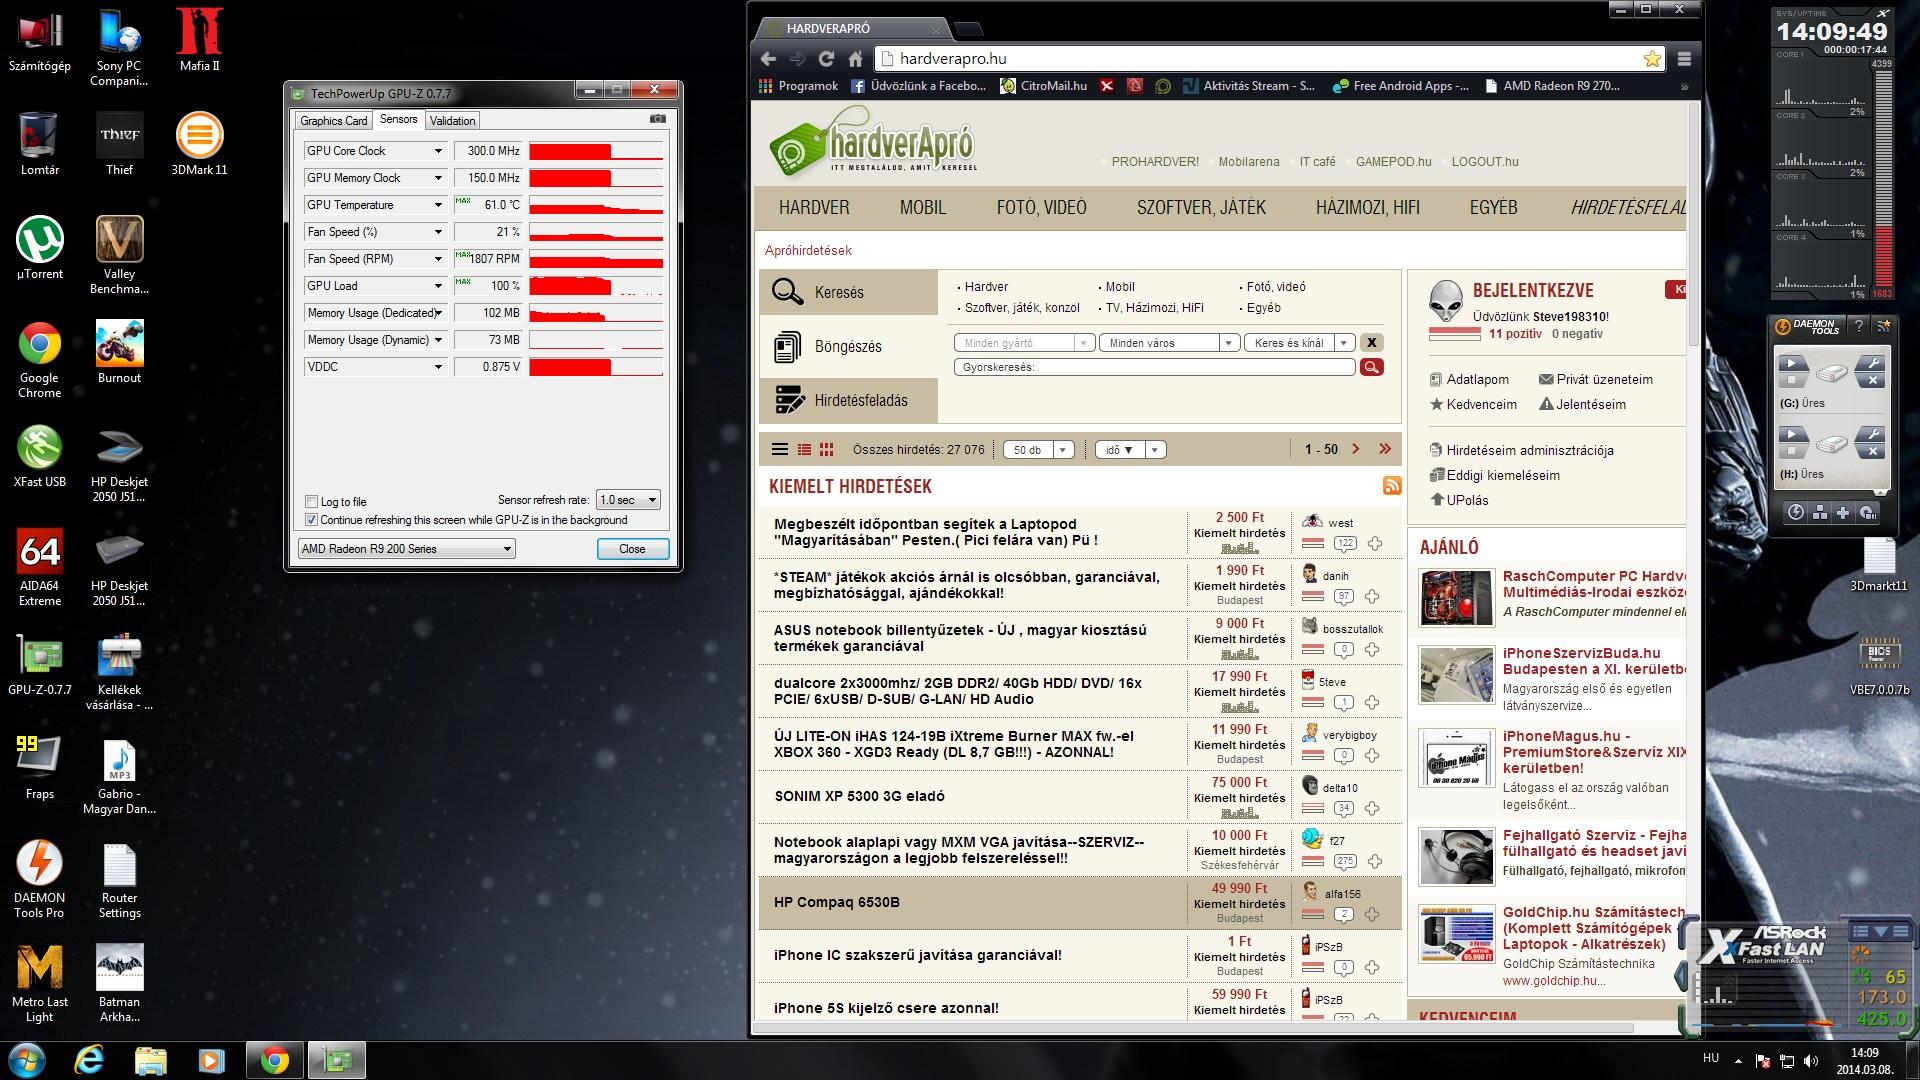
Task: Go to next page arrow
Action: point(1356,449)
